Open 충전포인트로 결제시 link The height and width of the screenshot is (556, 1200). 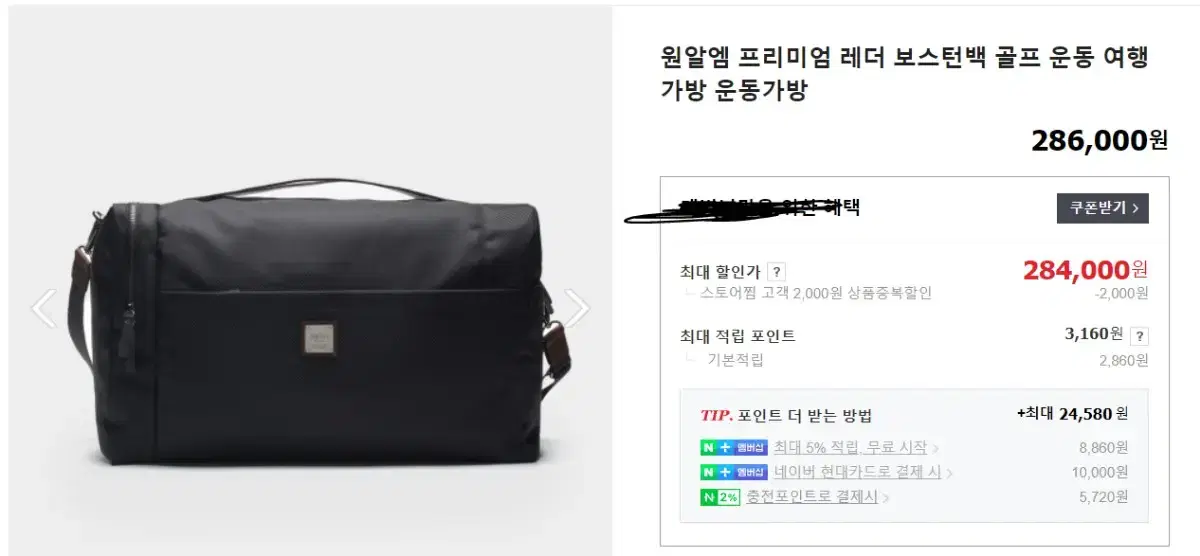tap(812, 496)
